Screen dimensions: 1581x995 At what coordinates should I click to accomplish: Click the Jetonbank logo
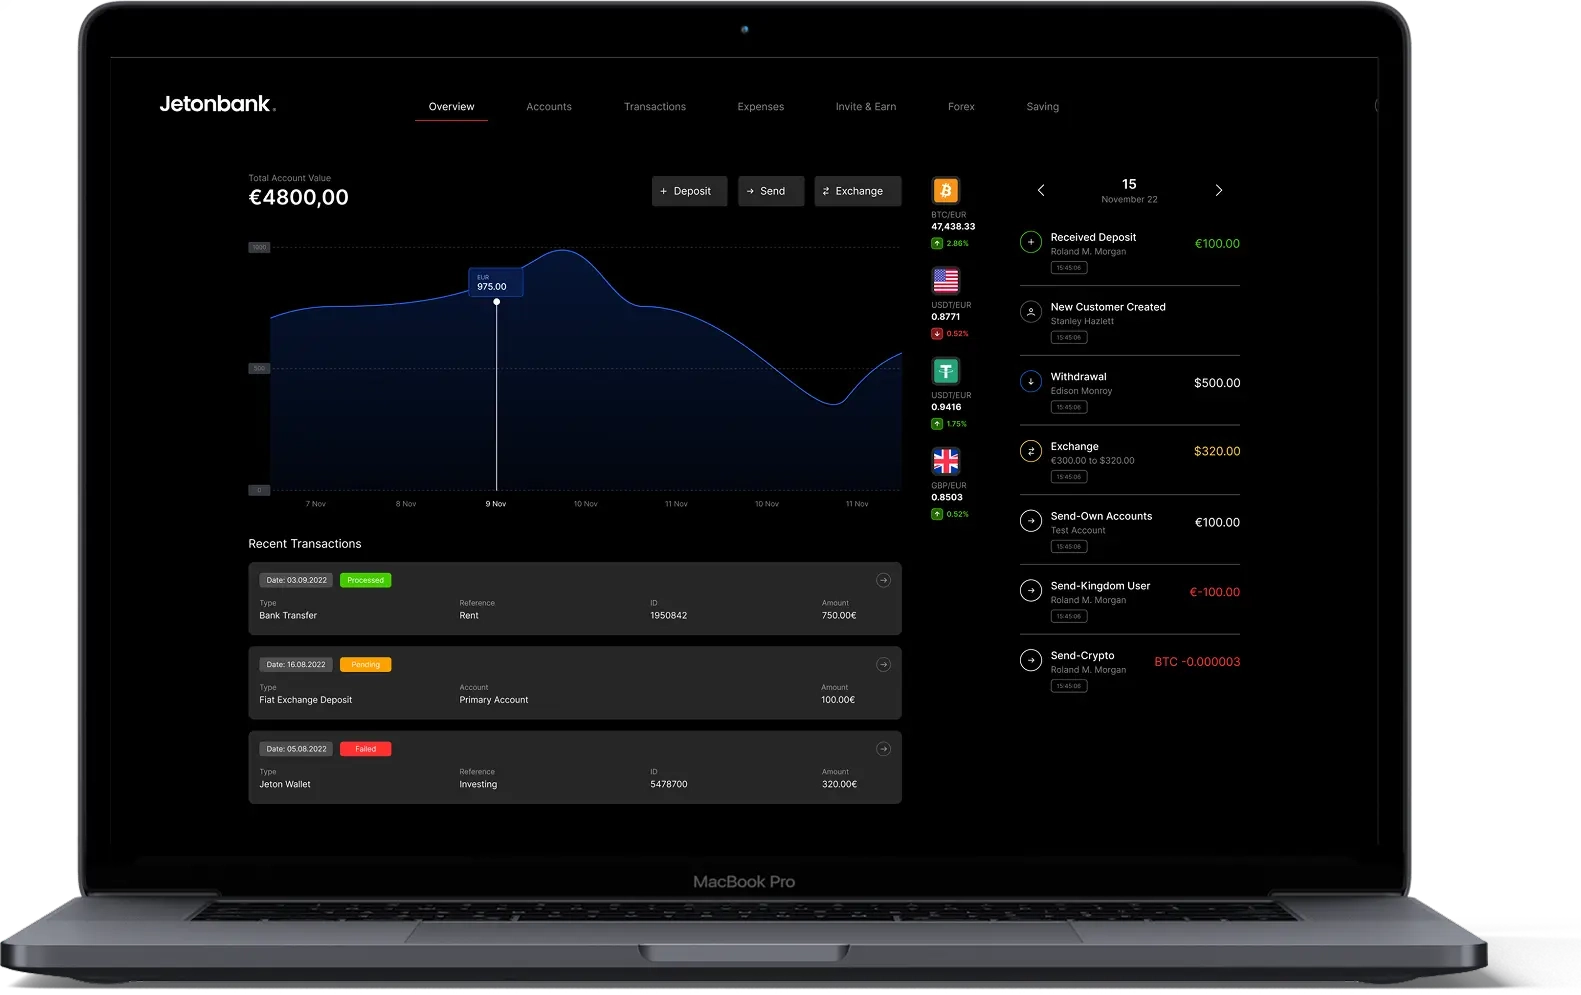pyautogui.click(x=217, y=104)
